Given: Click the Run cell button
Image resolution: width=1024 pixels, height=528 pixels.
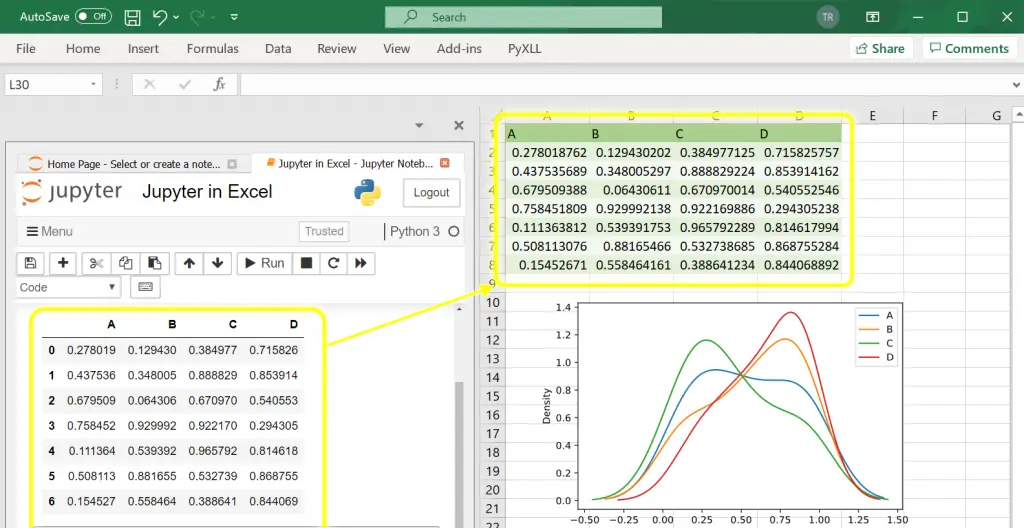Looking at the screenshot, I should [264, 263].
